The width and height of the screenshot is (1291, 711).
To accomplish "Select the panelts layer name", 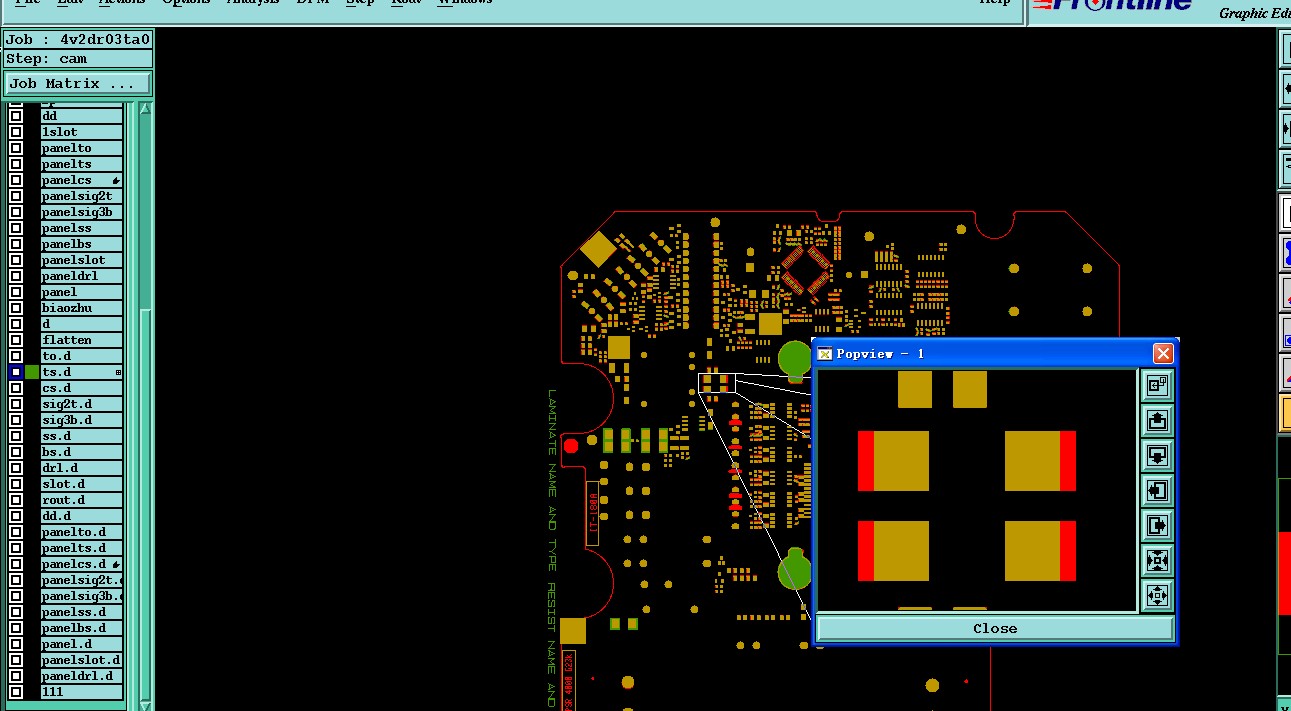I will click(x=82, y=164).
